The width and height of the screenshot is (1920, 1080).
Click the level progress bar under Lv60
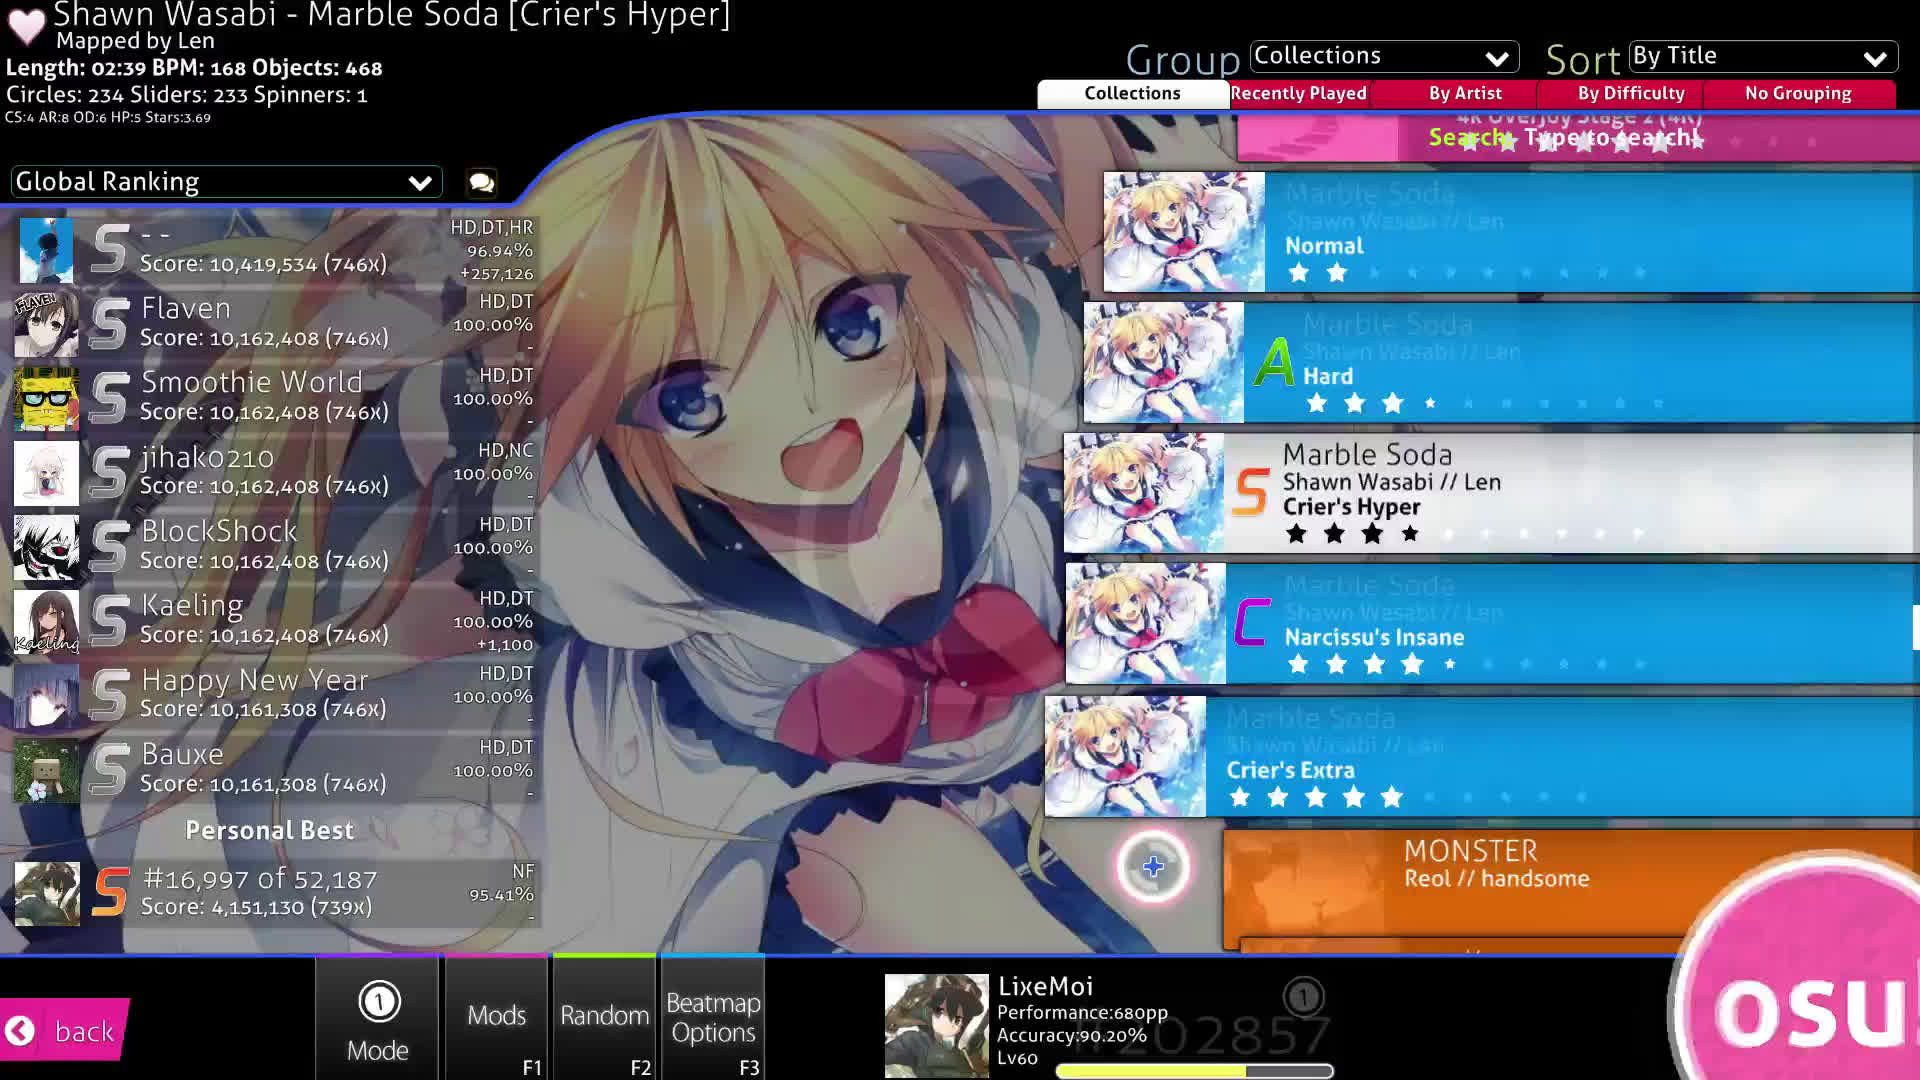coord(1195,1071)
